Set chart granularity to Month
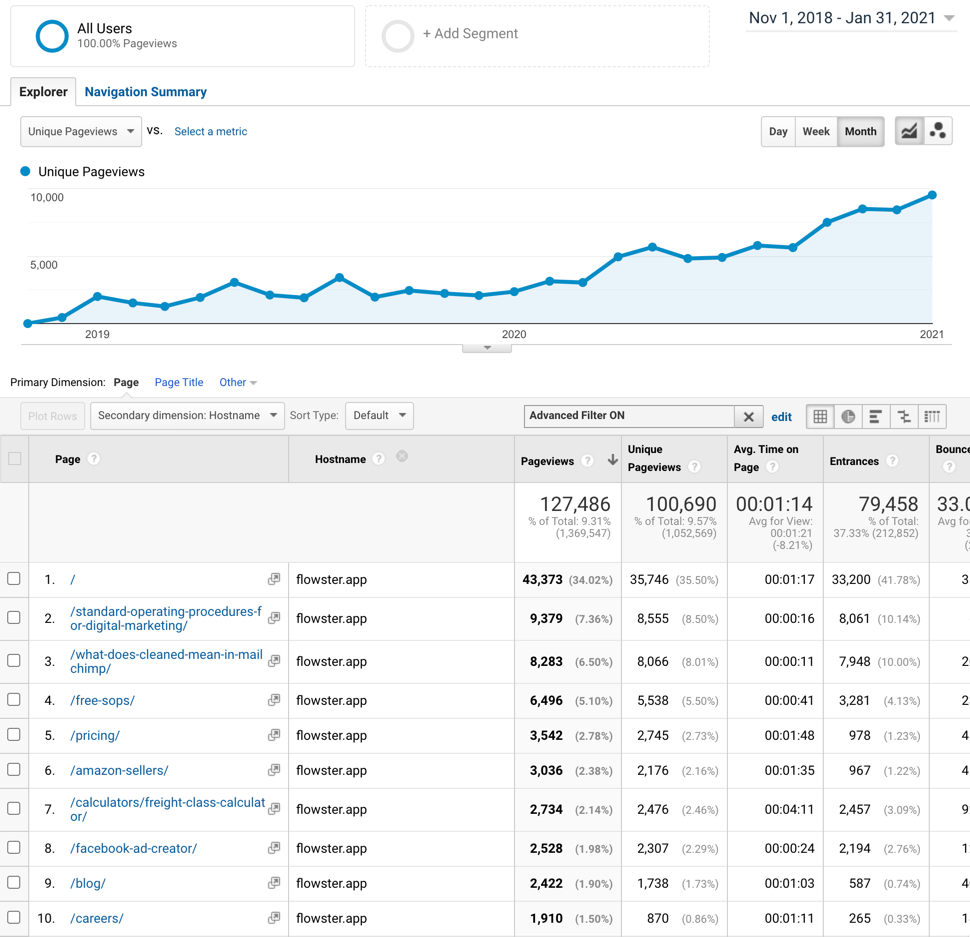This screenshot has width=970, height=937. 861,131
